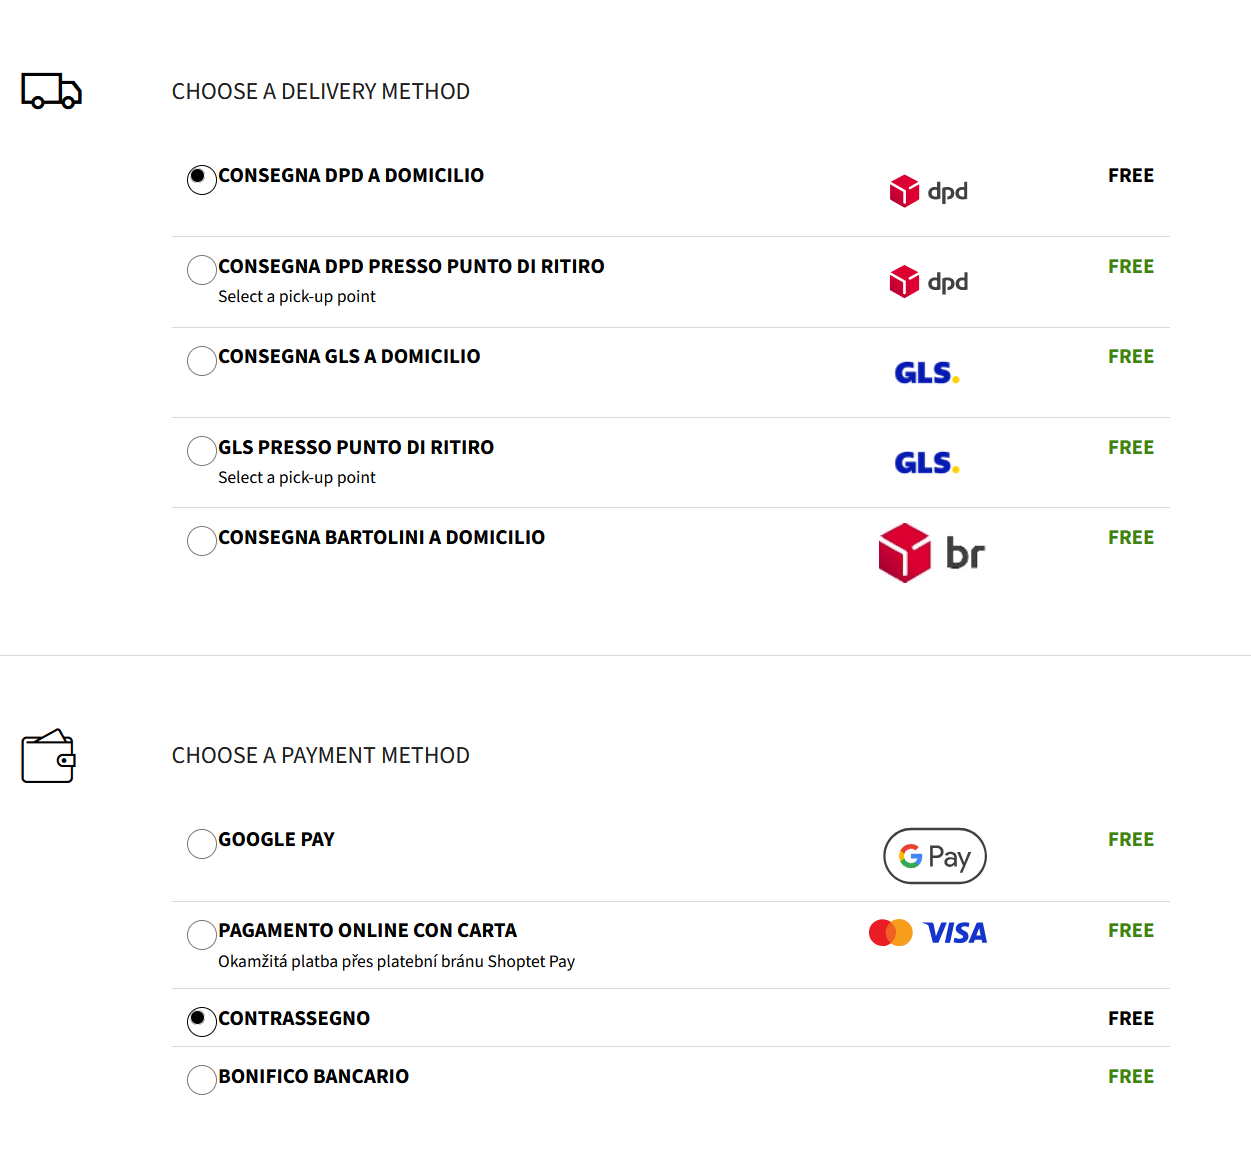The width and height of the screenshot is (1251, 1175).
Task: Click the GLS logo for home delivery
Action: (926, 373)
